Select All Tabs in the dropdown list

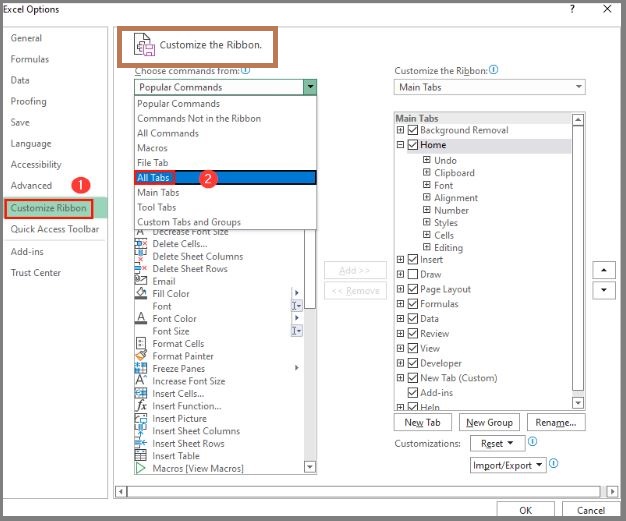[x=225, y=178]
